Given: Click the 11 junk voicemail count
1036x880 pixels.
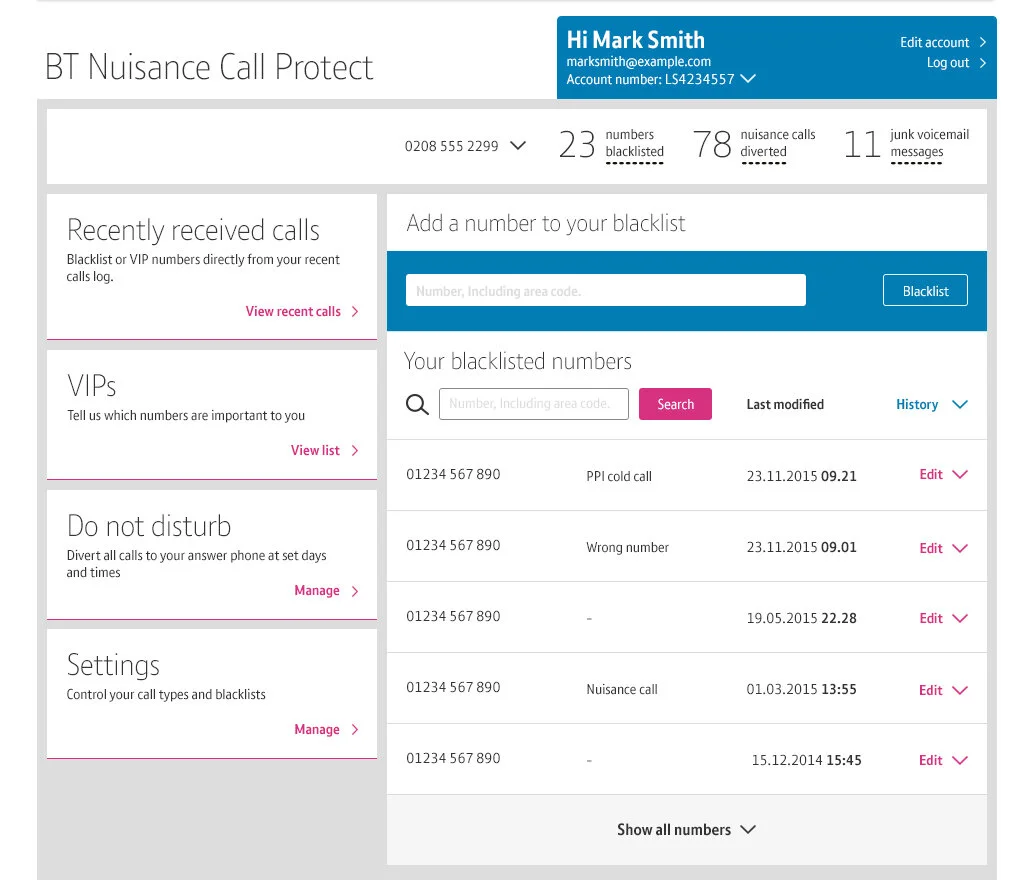Looking at the screenshot, I should [x=862, y=145].
